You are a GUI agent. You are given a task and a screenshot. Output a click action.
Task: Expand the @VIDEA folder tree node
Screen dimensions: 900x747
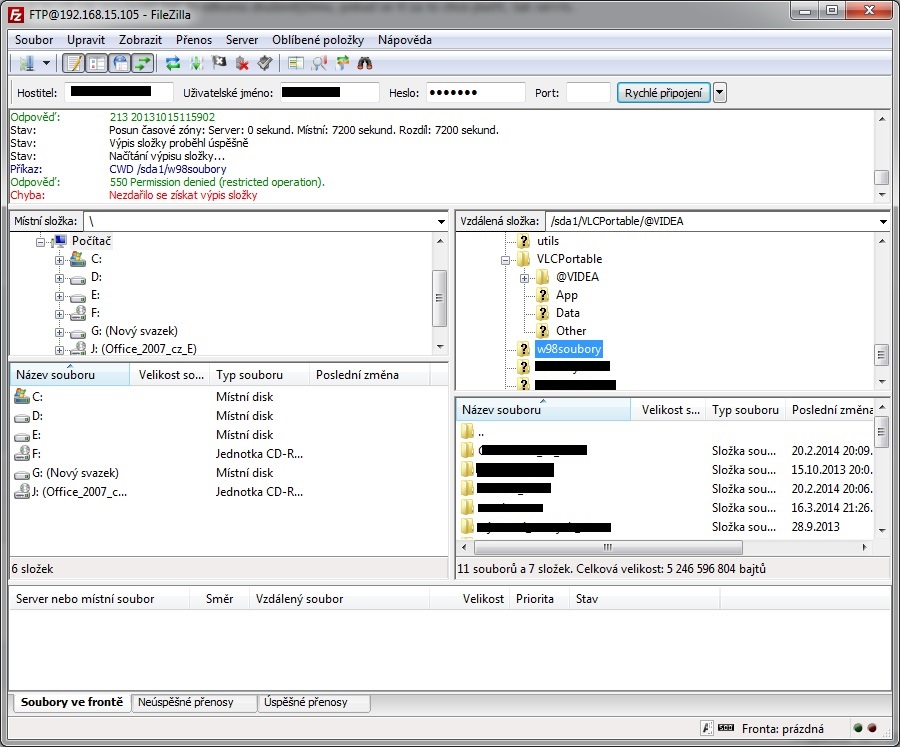(525, 277)
